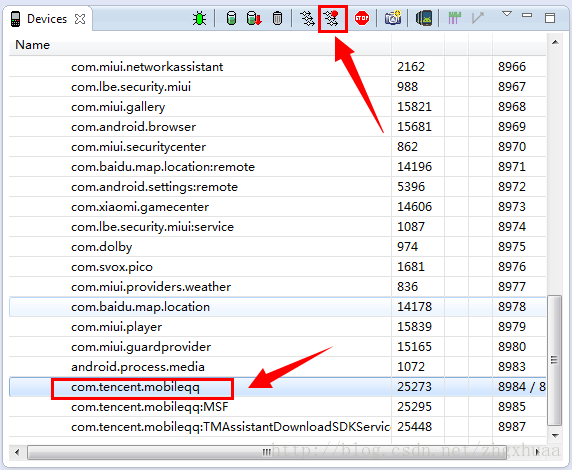Click the Systrace capture icon
This screenshot has width=572, height=470.
coord(454,18)
